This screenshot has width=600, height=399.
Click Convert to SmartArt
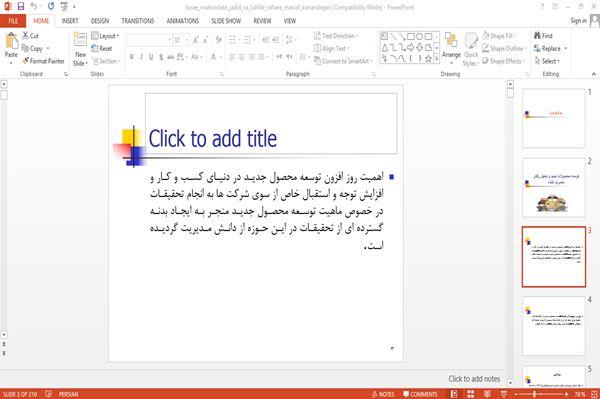tap(343, 61)
